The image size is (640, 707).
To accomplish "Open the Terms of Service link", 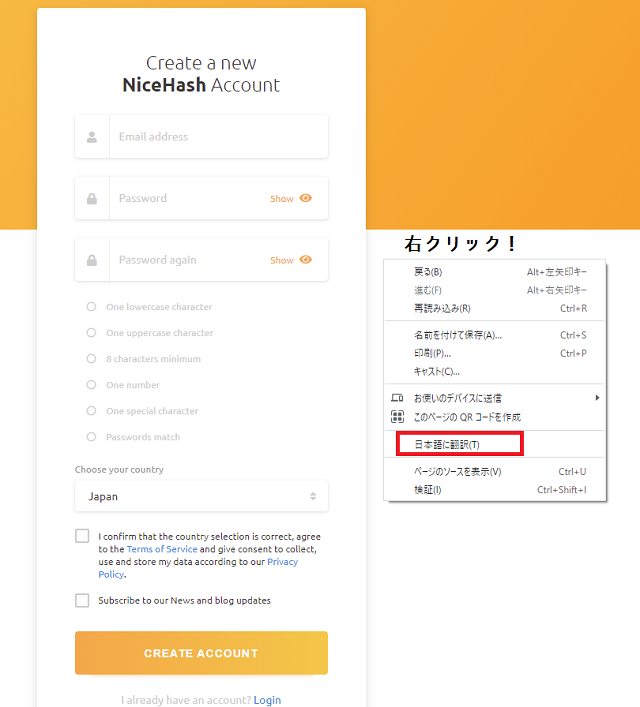I will click(x=162, y=549).
